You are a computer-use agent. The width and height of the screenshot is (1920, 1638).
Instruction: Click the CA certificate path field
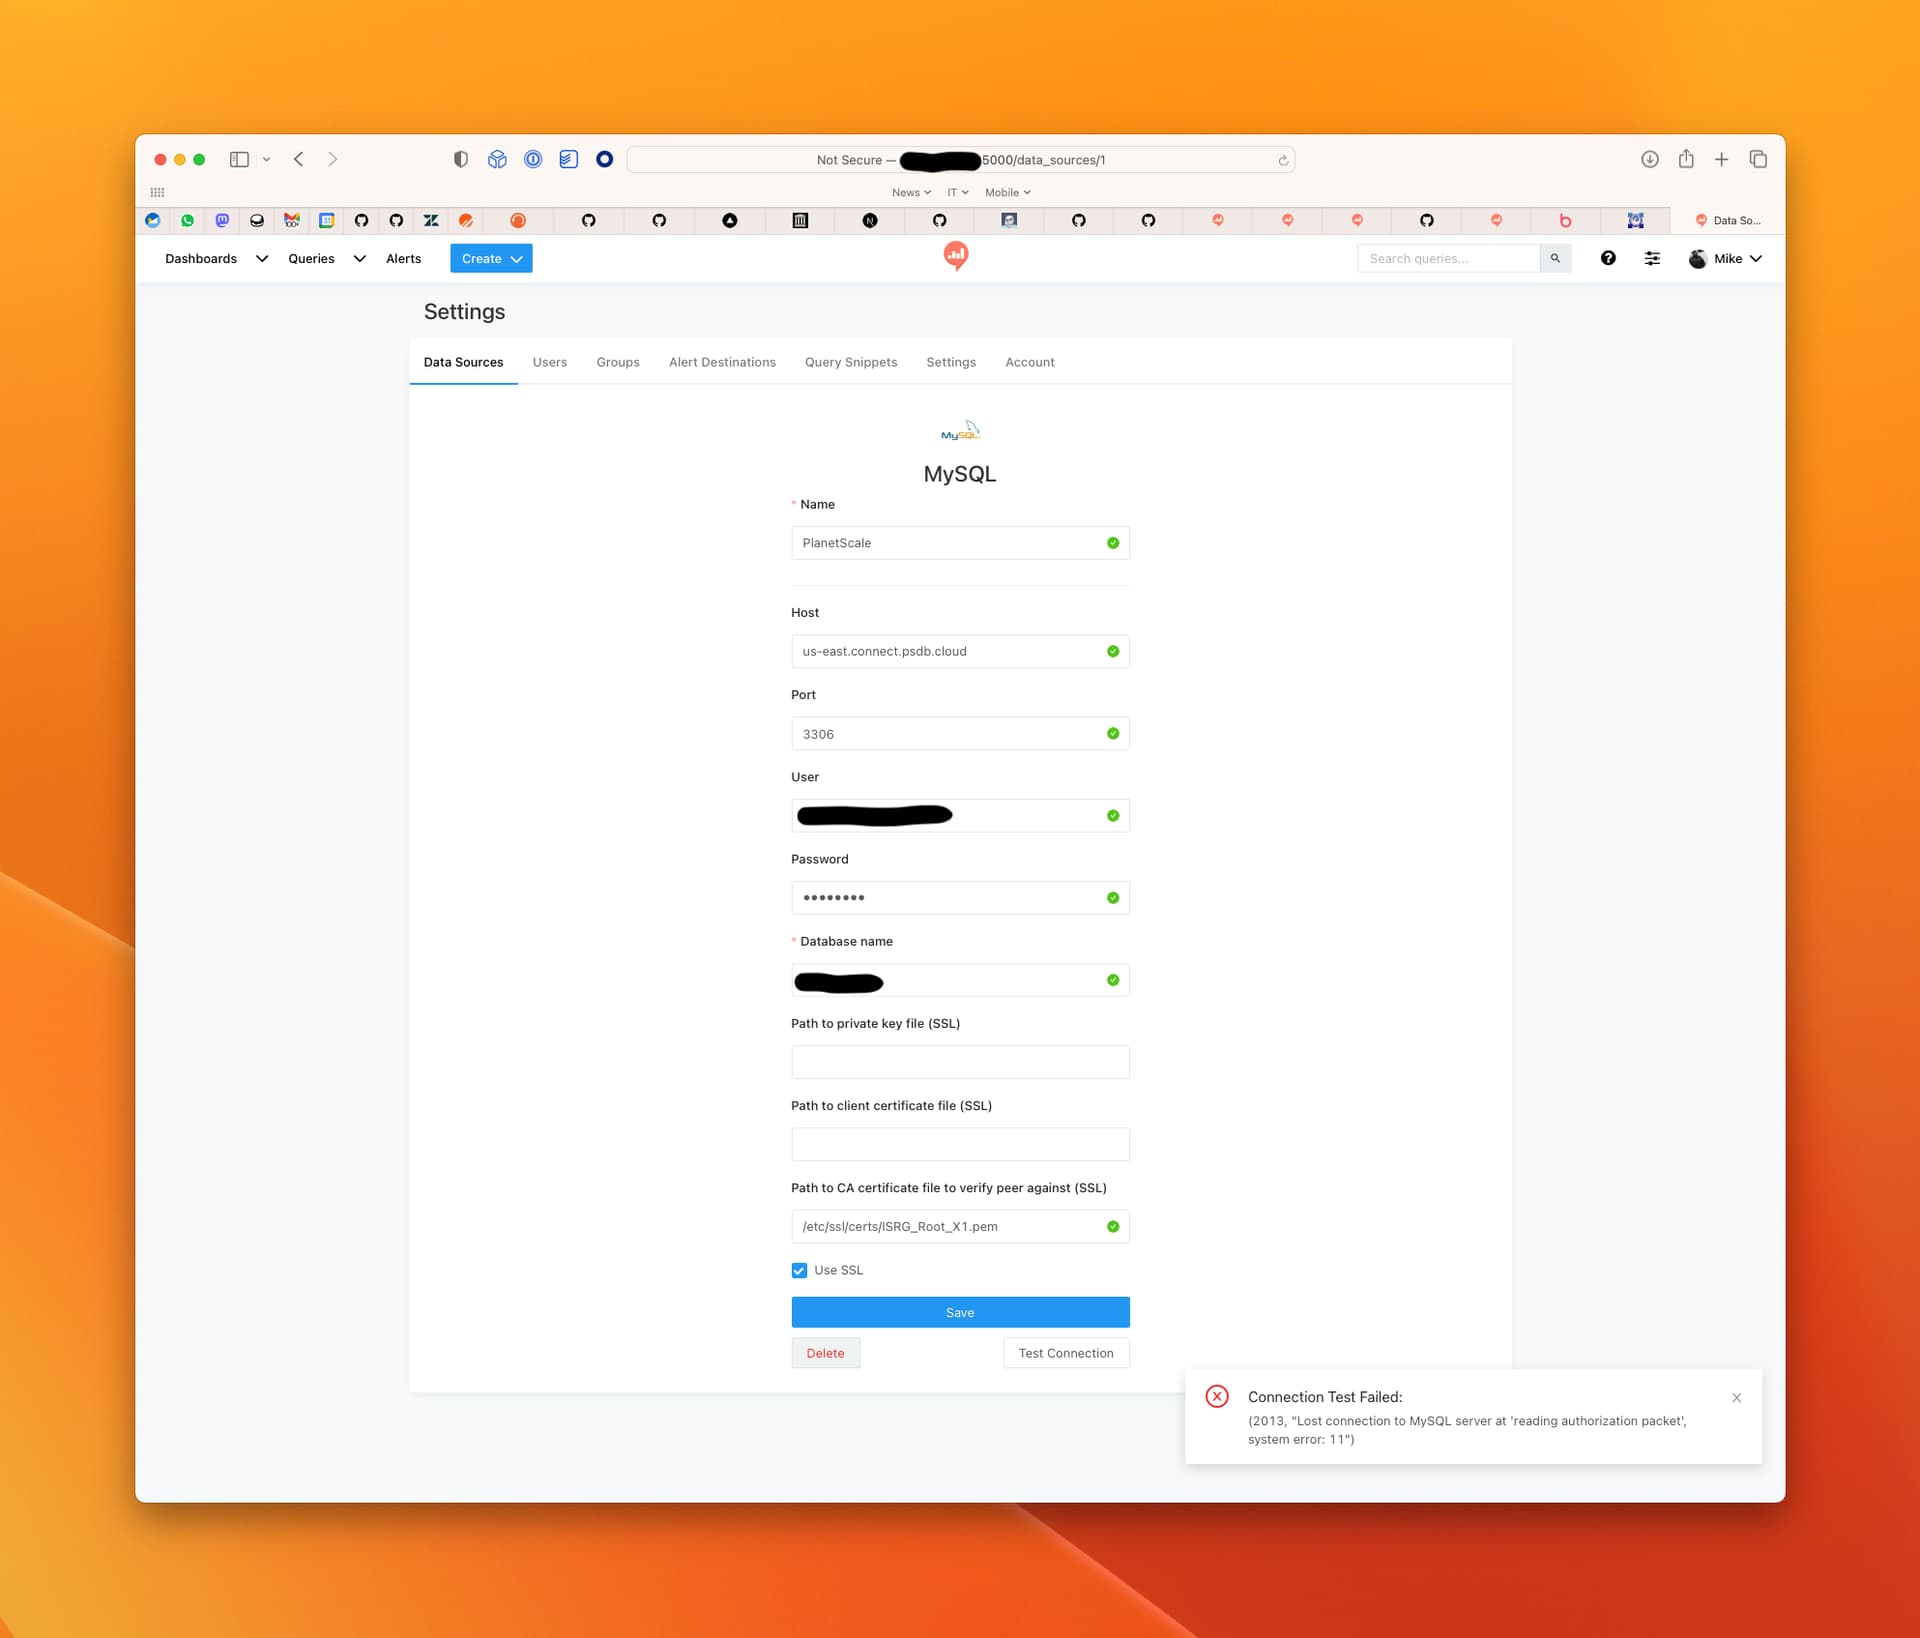tap(960, 1227)
